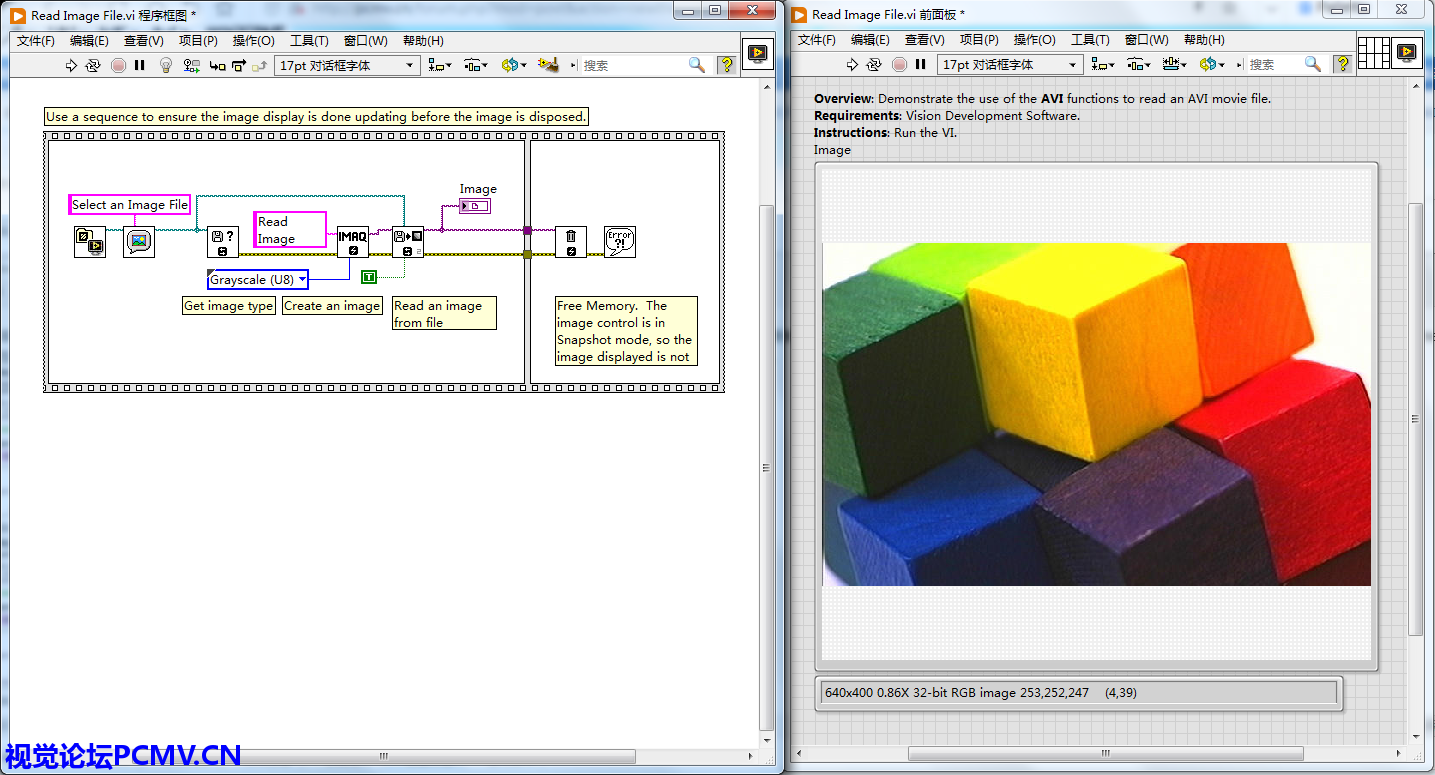The width and height of the screenshot is (1435, 775).
Task: Click context help question mark in front panel
Action: click(1340, 64)
